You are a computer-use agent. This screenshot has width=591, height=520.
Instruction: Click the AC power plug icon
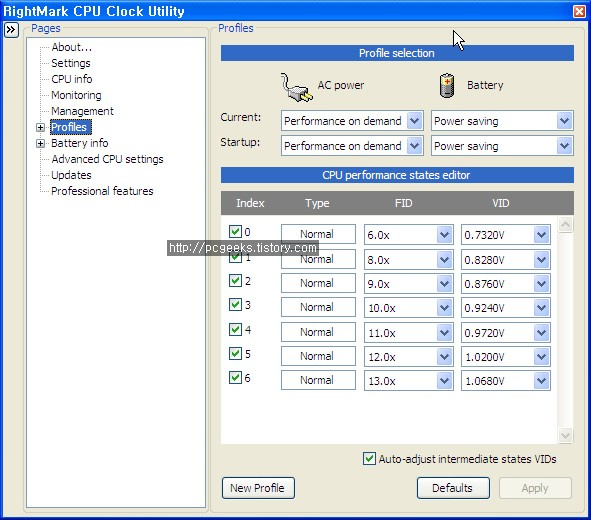tap(297, 88)
